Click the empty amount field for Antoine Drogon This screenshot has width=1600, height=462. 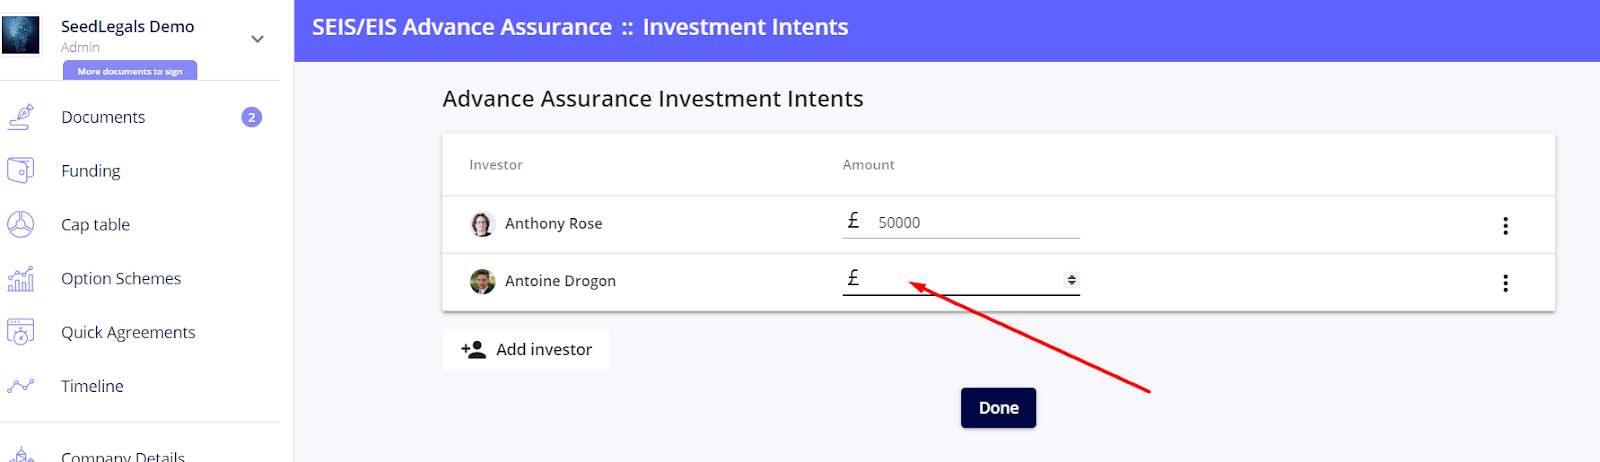(961, 279)
